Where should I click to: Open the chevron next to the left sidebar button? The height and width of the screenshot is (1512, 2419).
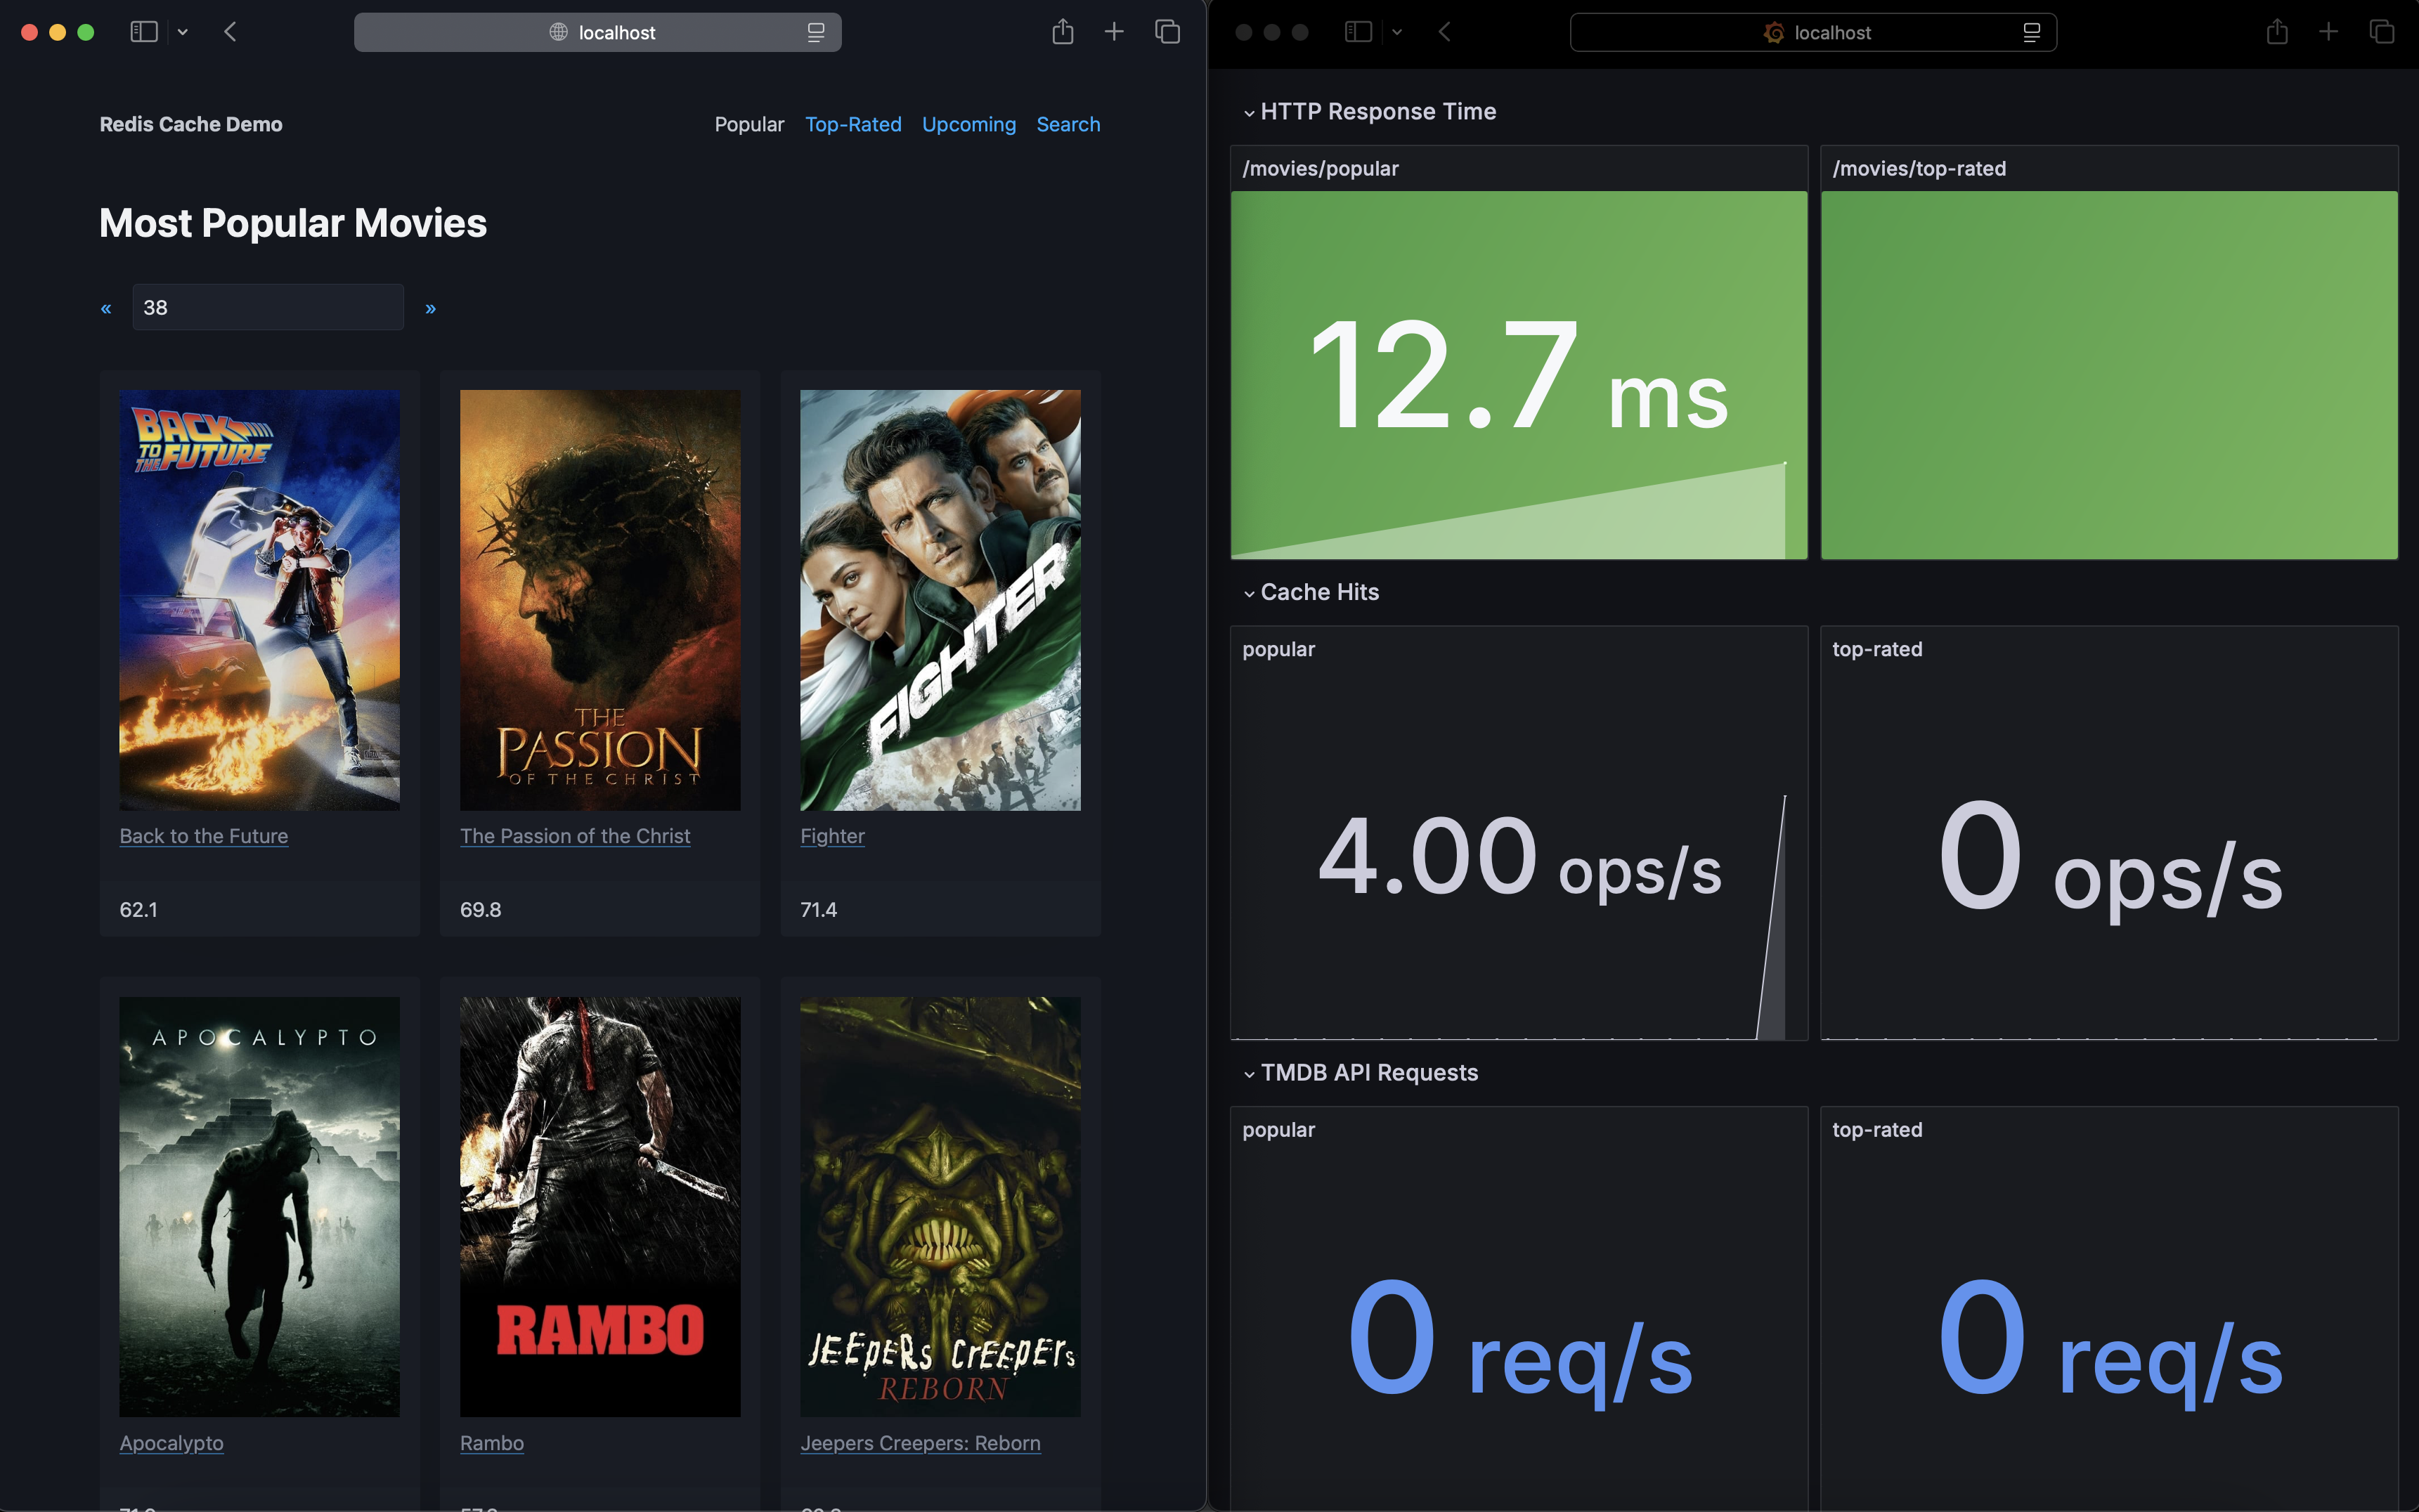click(183, 31)
